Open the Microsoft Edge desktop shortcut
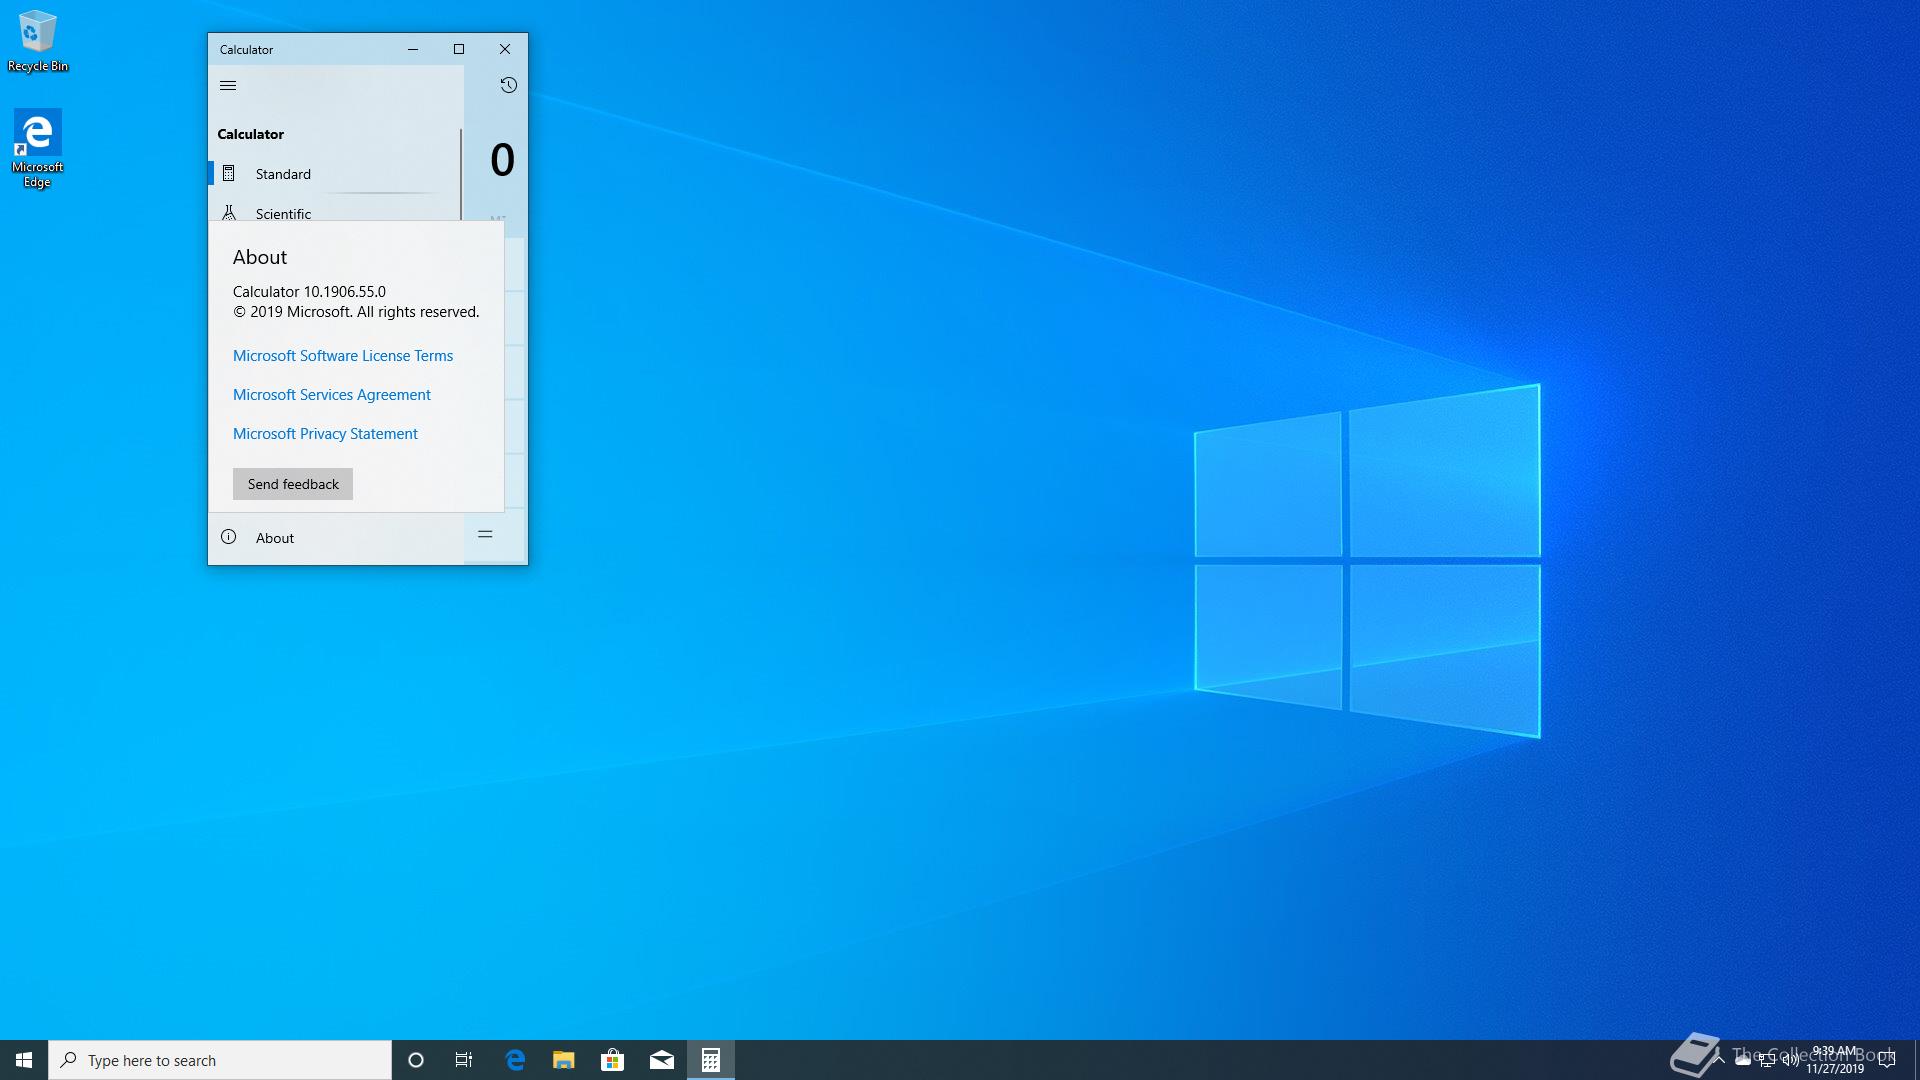 coord(37,147)
